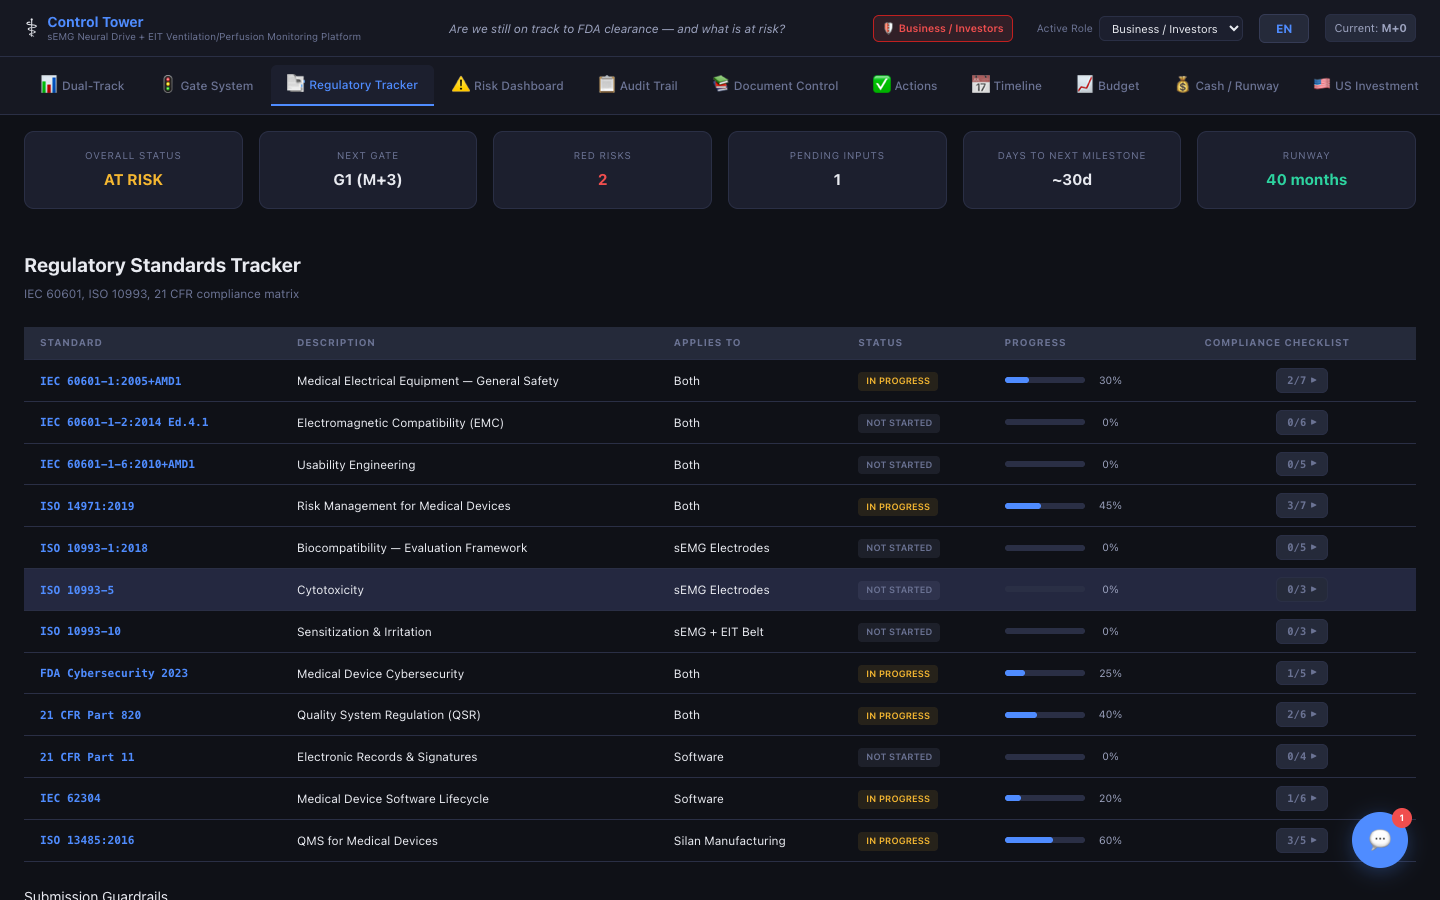The image size is (1440, 900).
Task: Click the Dual-Track chart icon
Action: tap(48, 85)
